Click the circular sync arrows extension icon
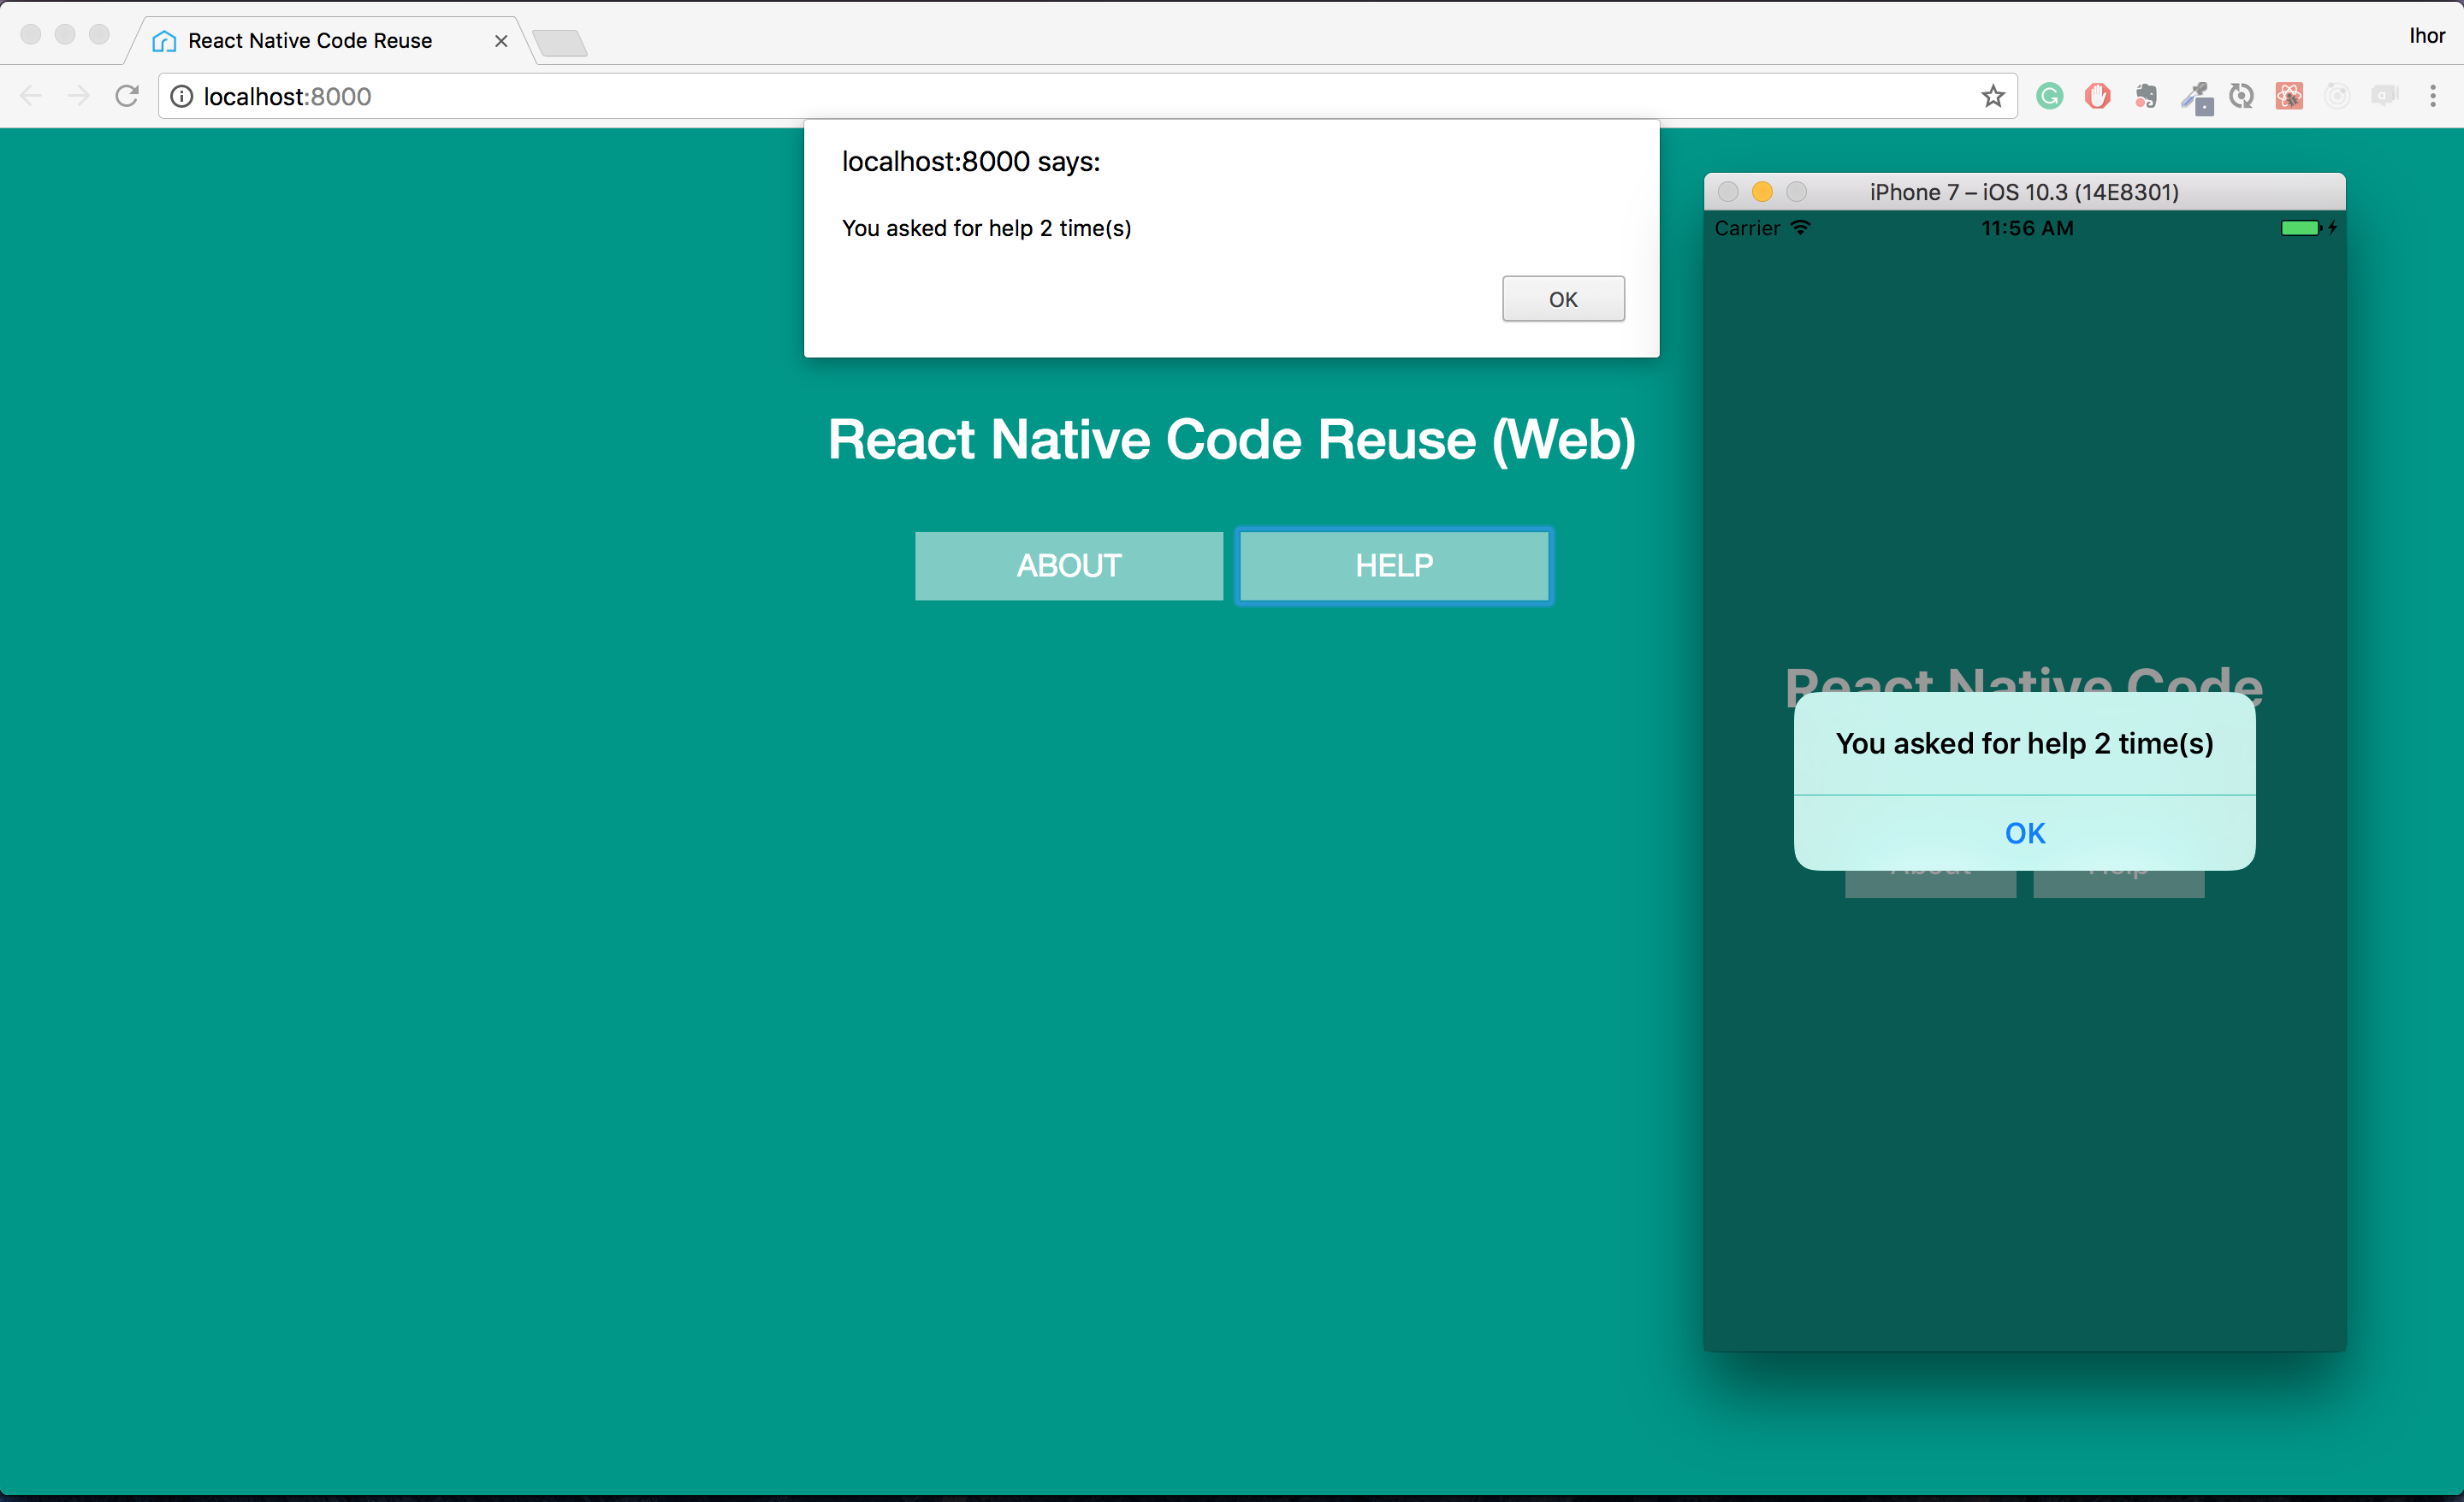The height and width of the screenshot is (1502, 2464). pyautogui.click(x=2241, y=96)
